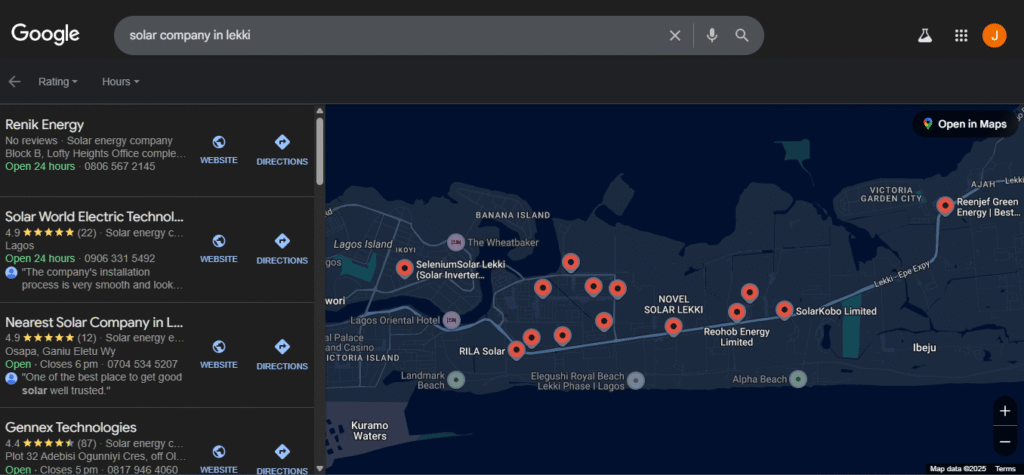The width and height of the screenshot is (1024, 475).
Task: Get directions to Nearest Solar Company
Action: [282, 354]
